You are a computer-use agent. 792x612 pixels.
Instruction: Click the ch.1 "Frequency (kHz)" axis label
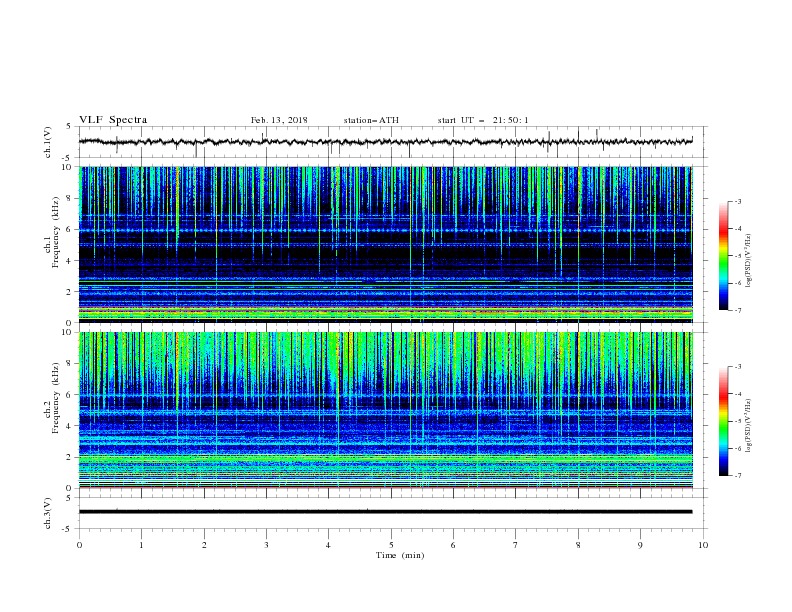click(x=55, y=232)
